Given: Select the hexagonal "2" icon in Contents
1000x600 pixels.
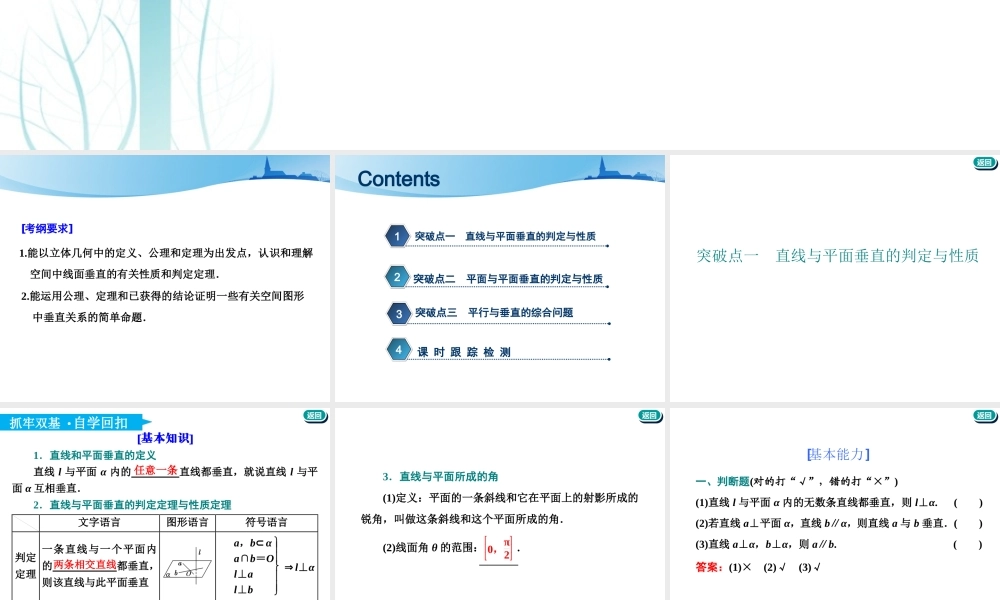Looking at the screenshot, I should [396, 277].
